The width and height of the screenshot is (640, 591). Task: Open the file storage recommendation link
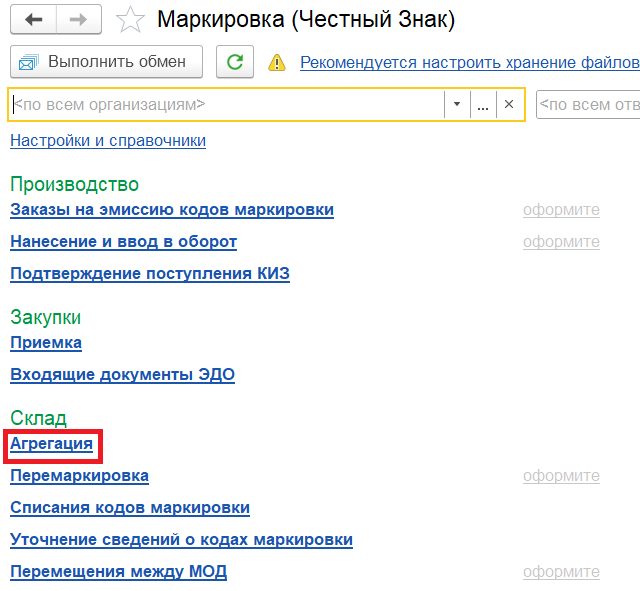point(470,62)
